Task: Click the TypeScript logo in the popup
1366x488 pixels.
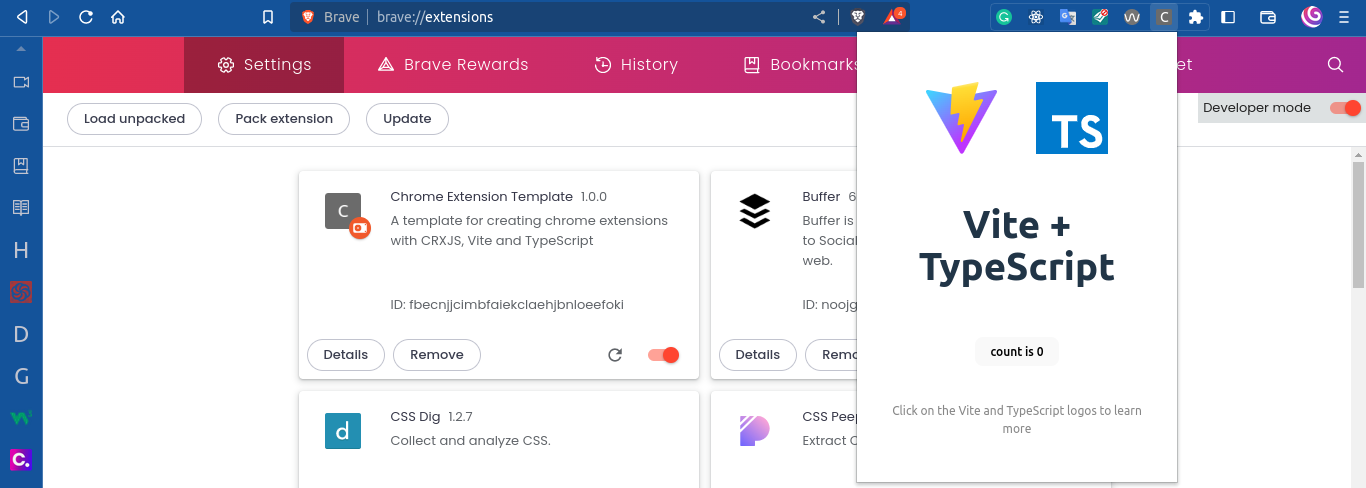Action: coord(1072,118)
